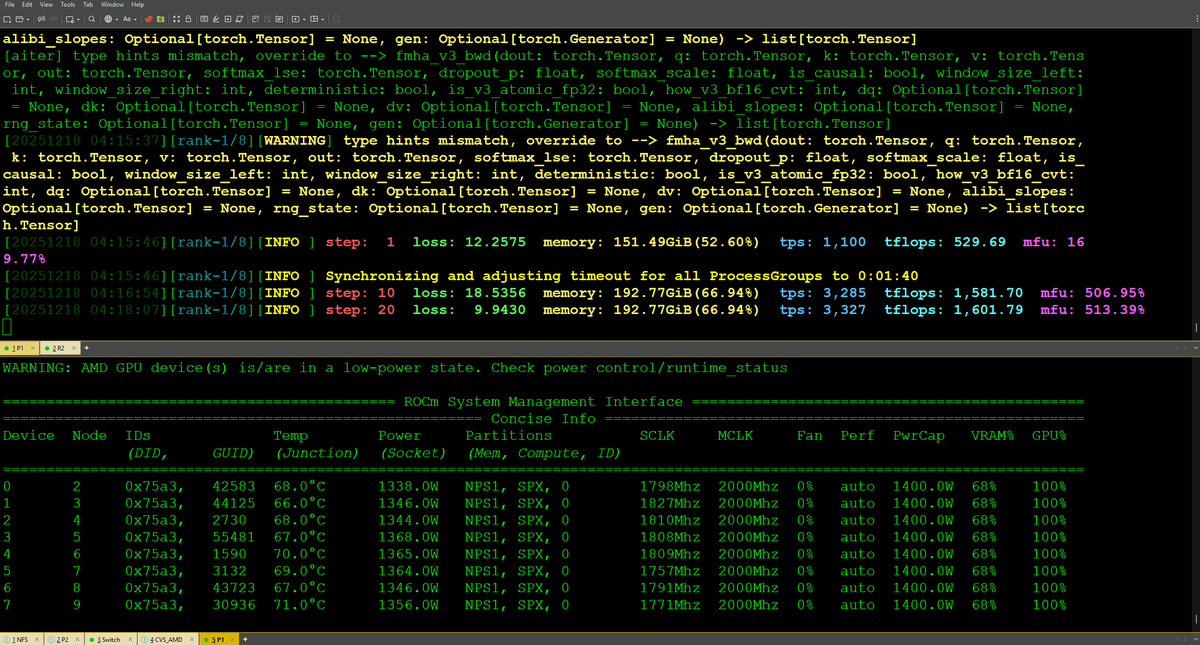
Task: Switch to the 3 Switch tab
Action: coord(110,639)
